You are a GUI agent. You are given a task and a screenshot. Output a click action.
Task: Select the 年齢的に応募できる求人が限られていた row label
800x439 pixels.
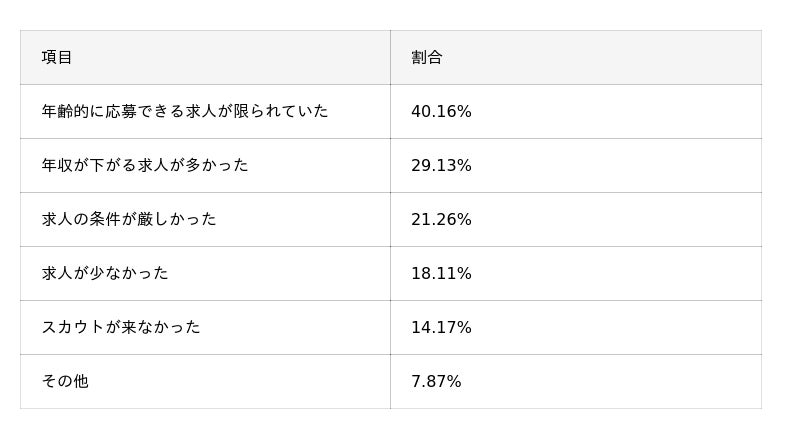coord(185,112)
